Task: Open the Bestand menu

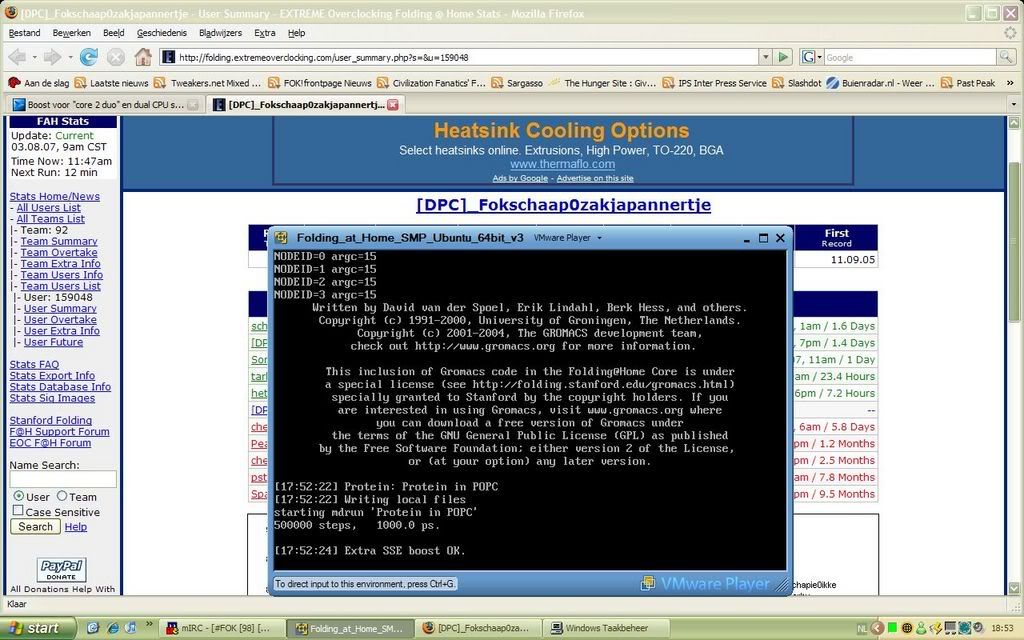Action: pos(24,33)
